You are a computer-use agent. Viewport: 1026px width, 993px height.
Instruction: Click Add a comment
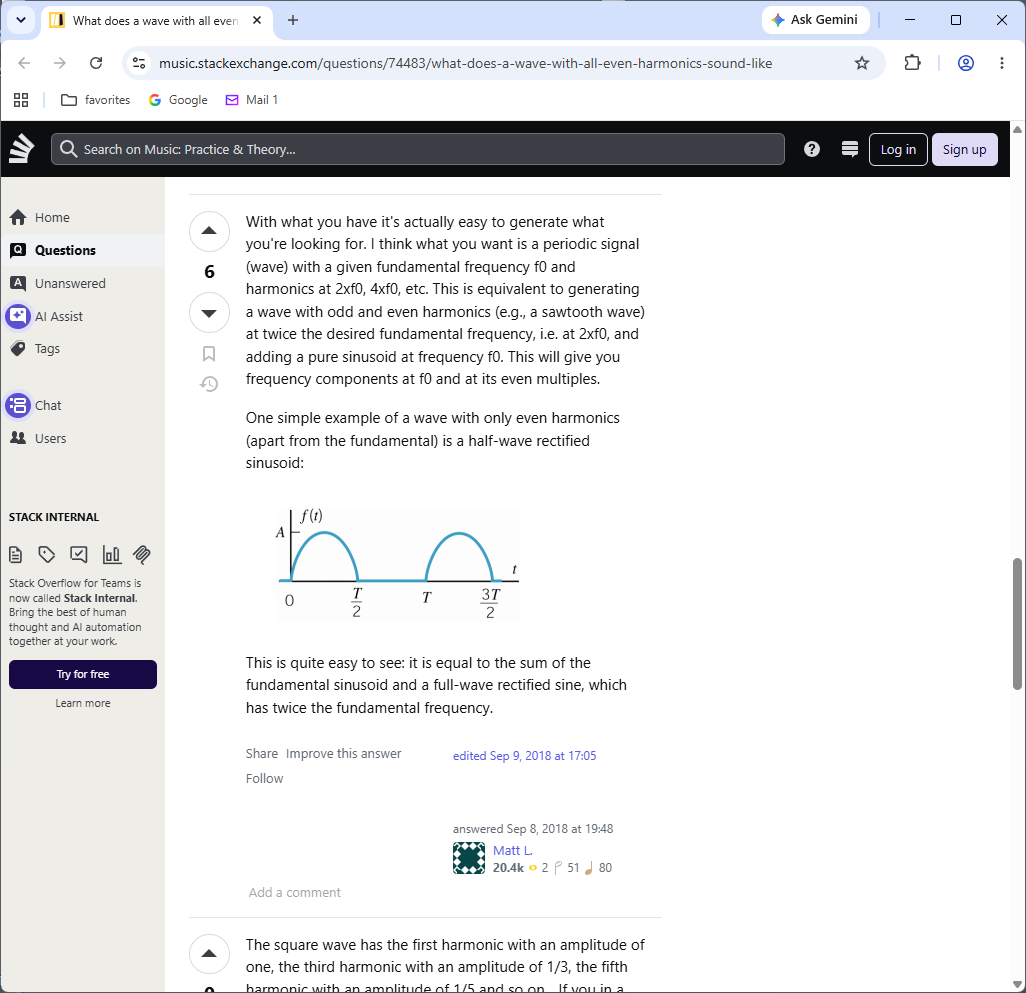click(294, 892)
